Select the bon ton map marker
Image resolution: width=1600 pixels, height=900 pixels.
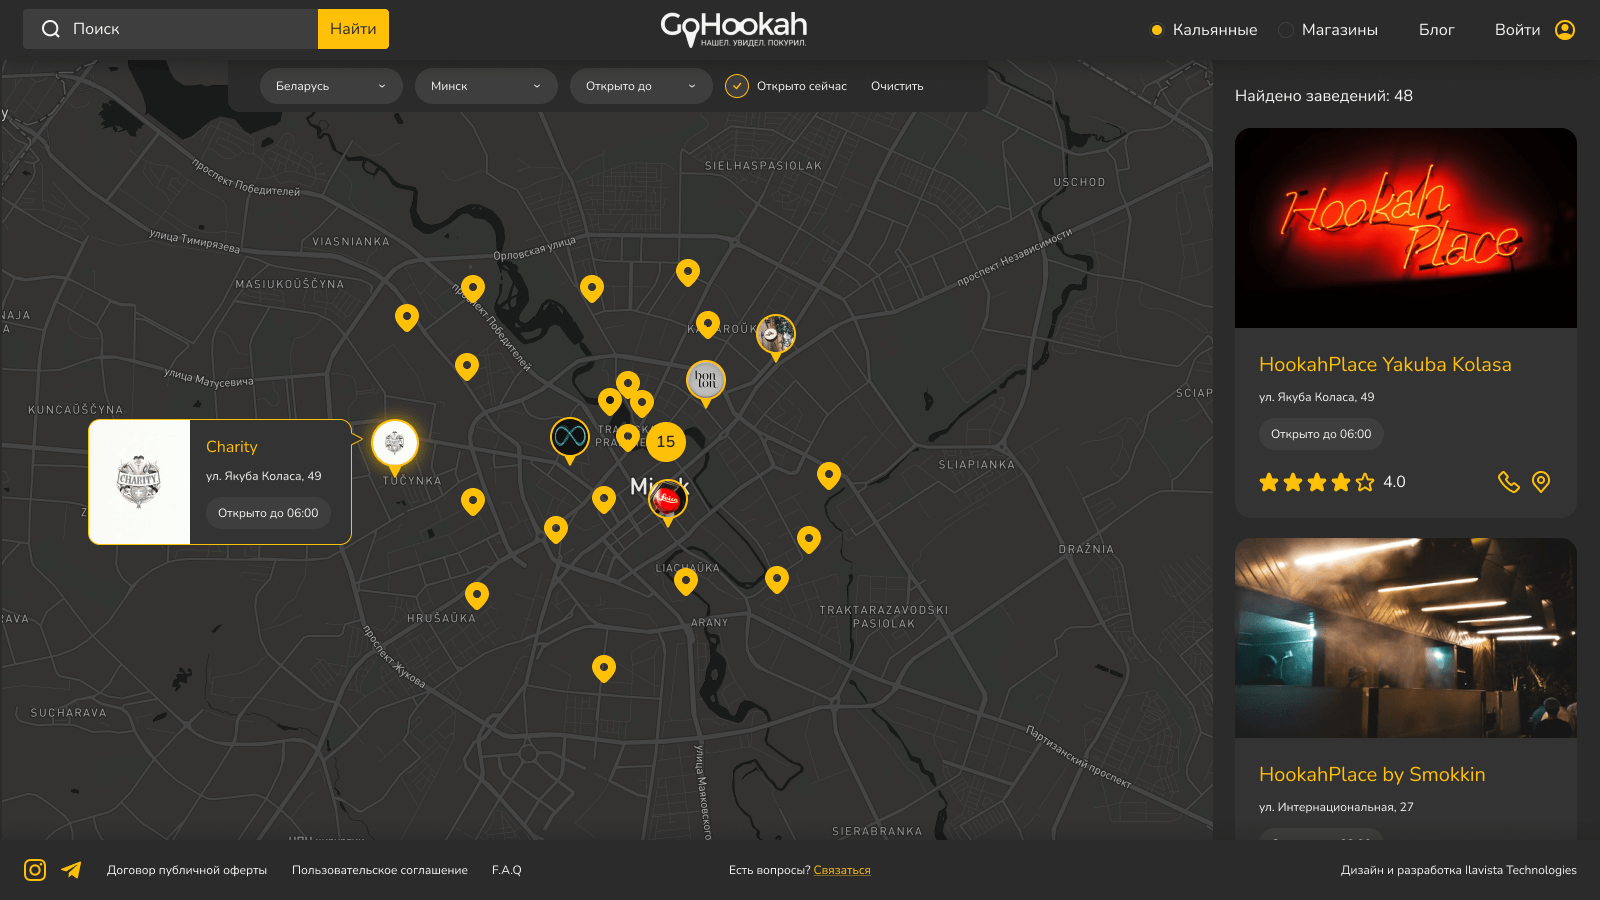(x=706, y=383)
